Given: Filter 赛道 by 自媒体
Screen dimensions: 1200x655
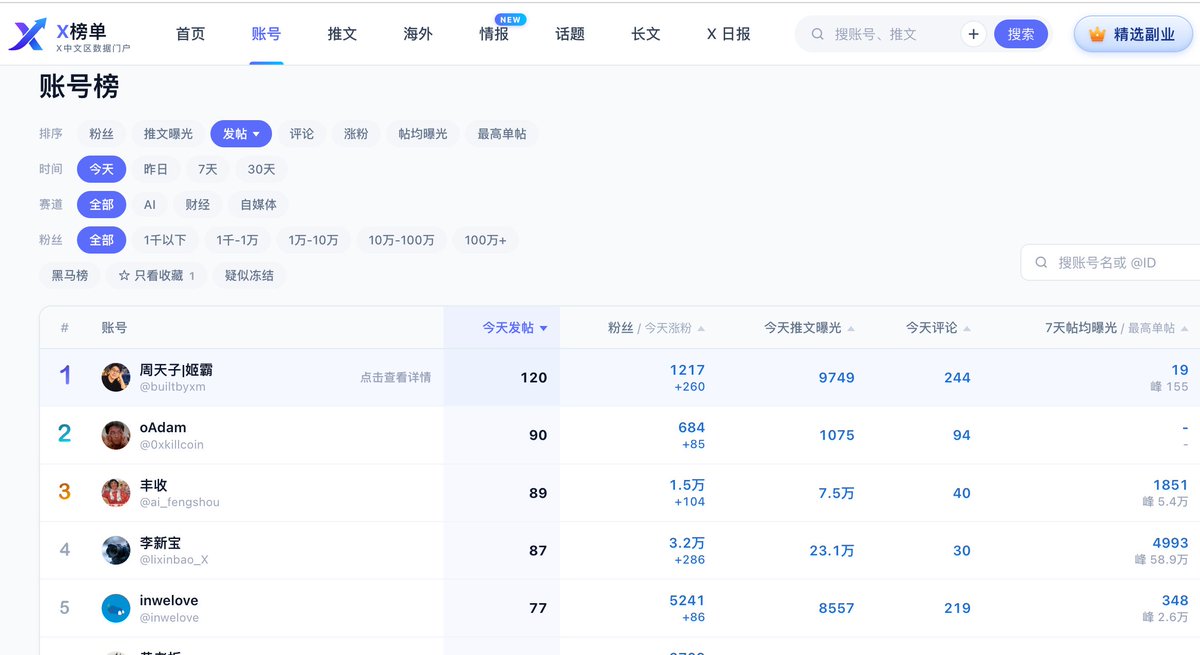Looking at the screenshot, I should point(258,205).
